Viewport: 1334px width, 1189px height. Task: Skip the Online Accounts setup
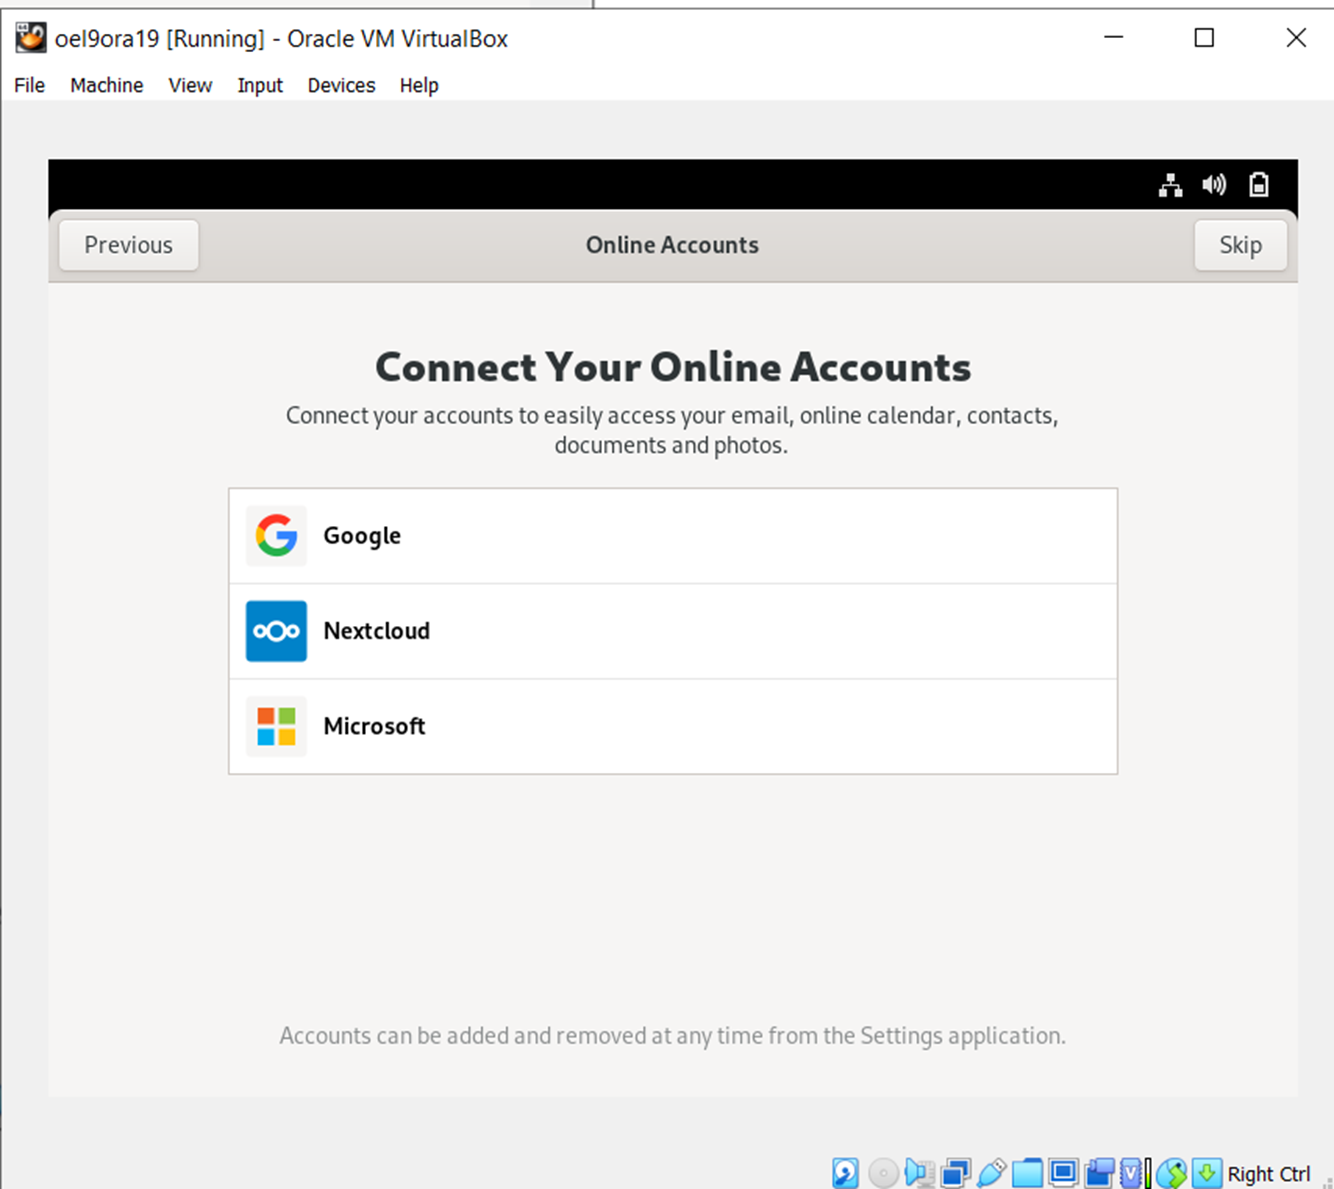pos(1240,245)
